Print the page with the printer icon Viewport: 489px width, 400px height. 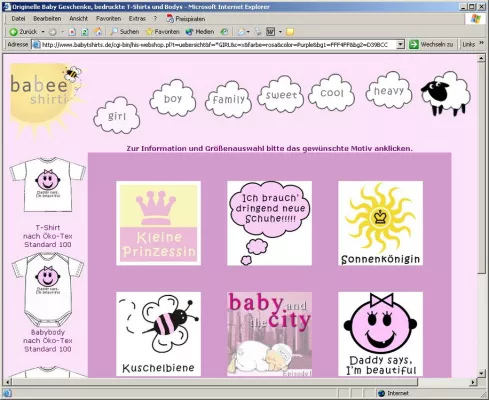tap(258, 32)
